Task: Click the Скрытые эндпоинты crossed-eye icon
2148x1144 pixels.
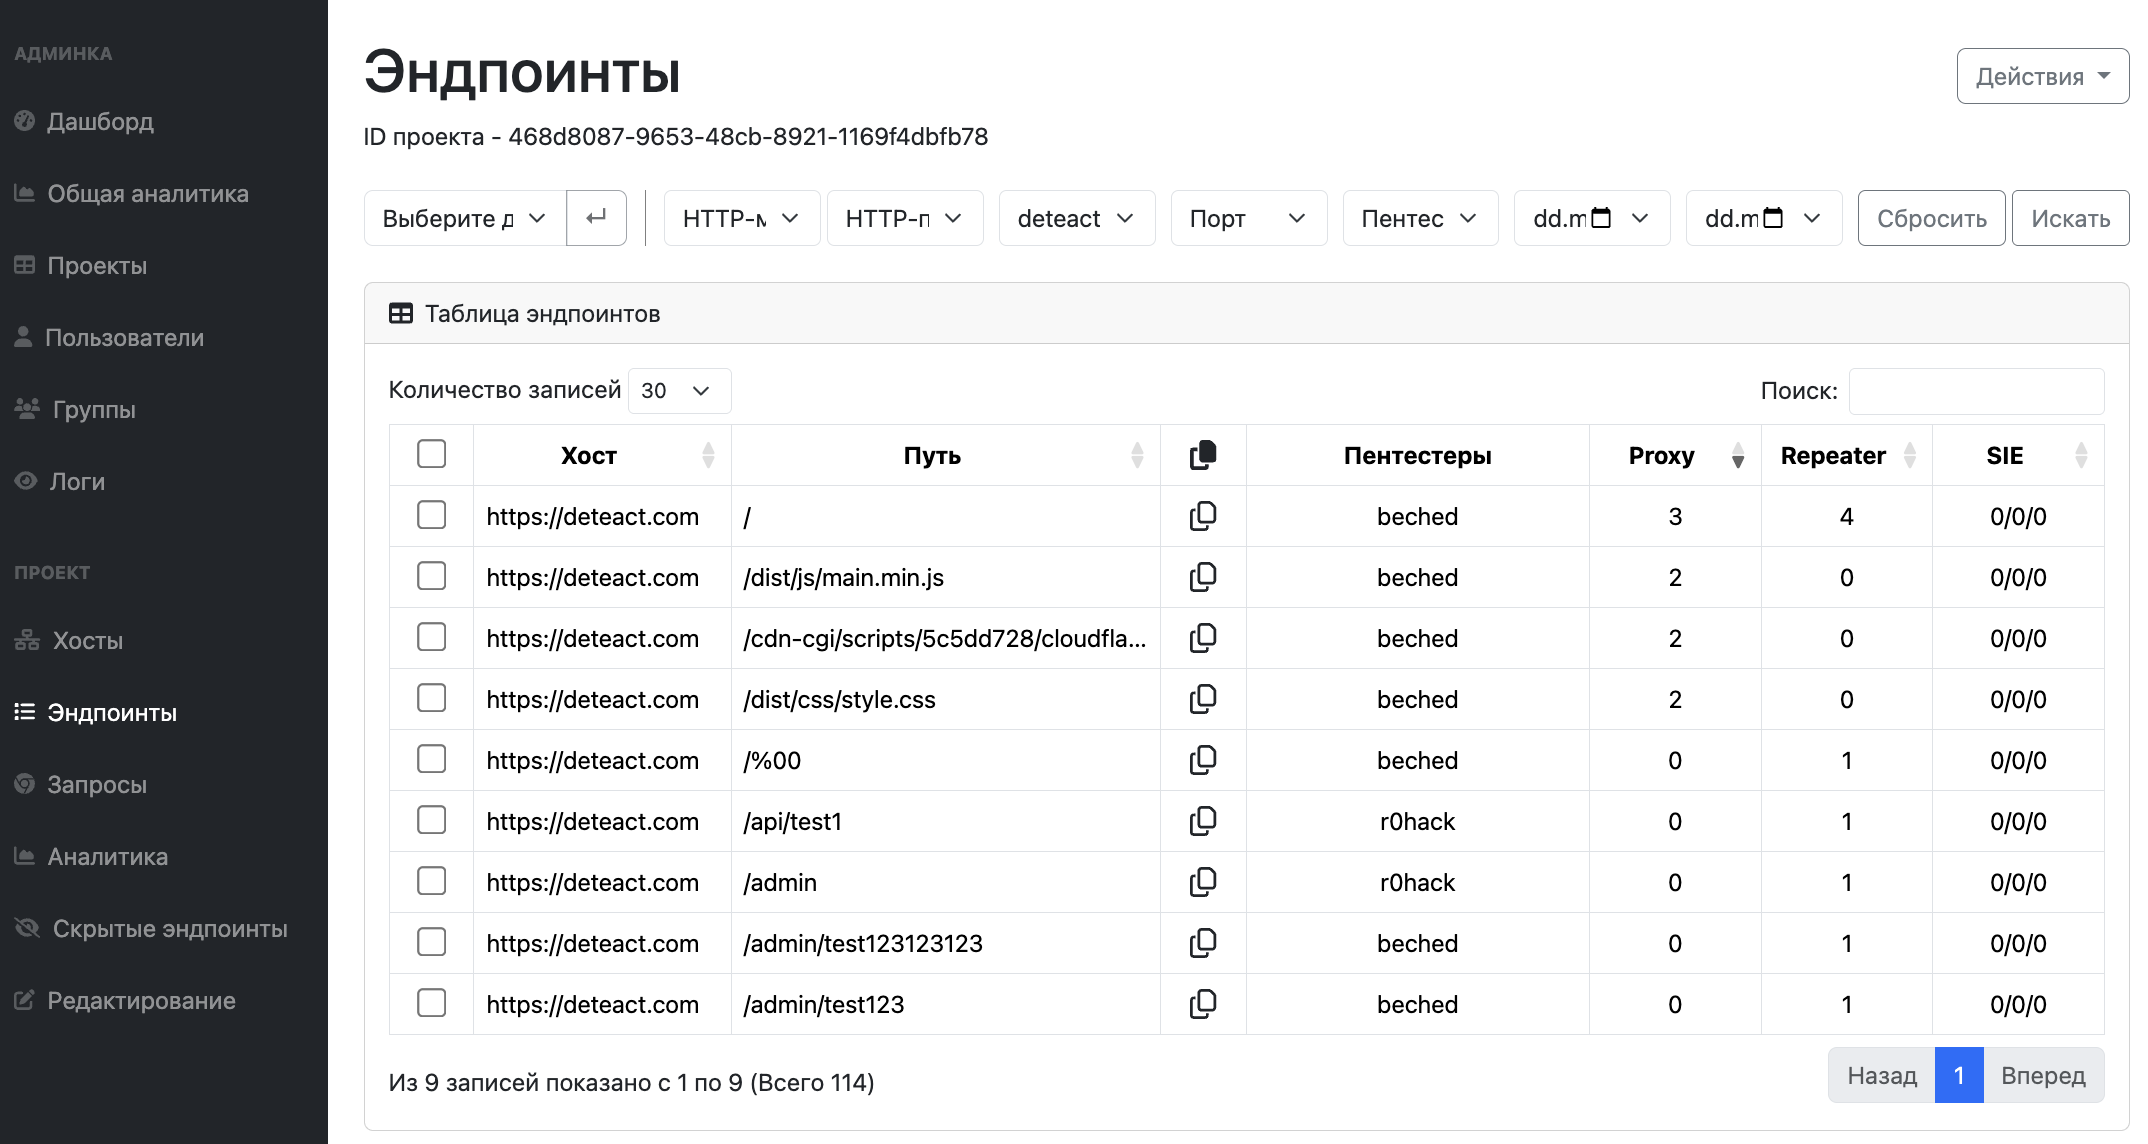Action: tap(27, 928)
